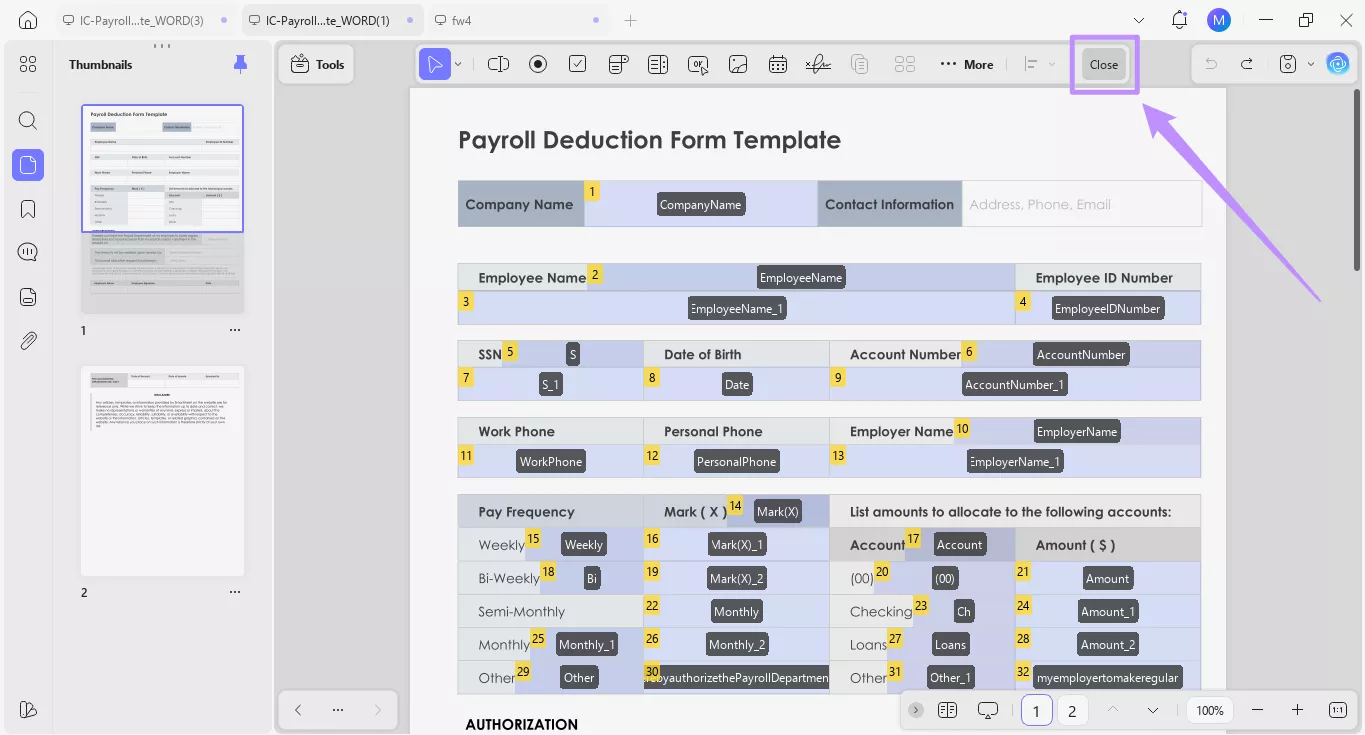Go to the home screen icon
The image size is (1365, 735).
[x=28, y=20]
